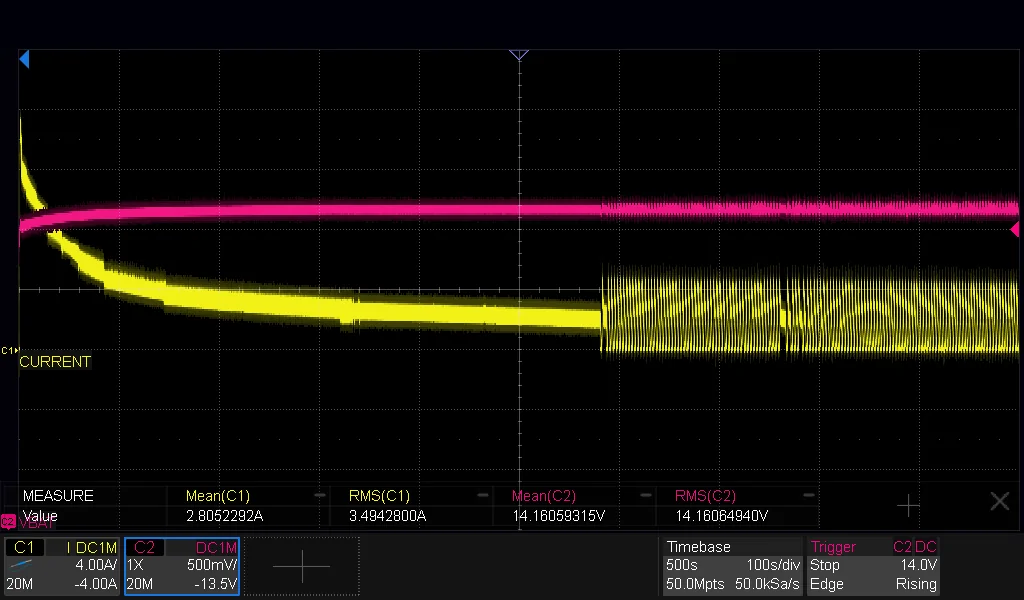Click the MEASURE label
Image resolution: width=1024 pixels, height=600 pixels.
click(x=58, y=496)
